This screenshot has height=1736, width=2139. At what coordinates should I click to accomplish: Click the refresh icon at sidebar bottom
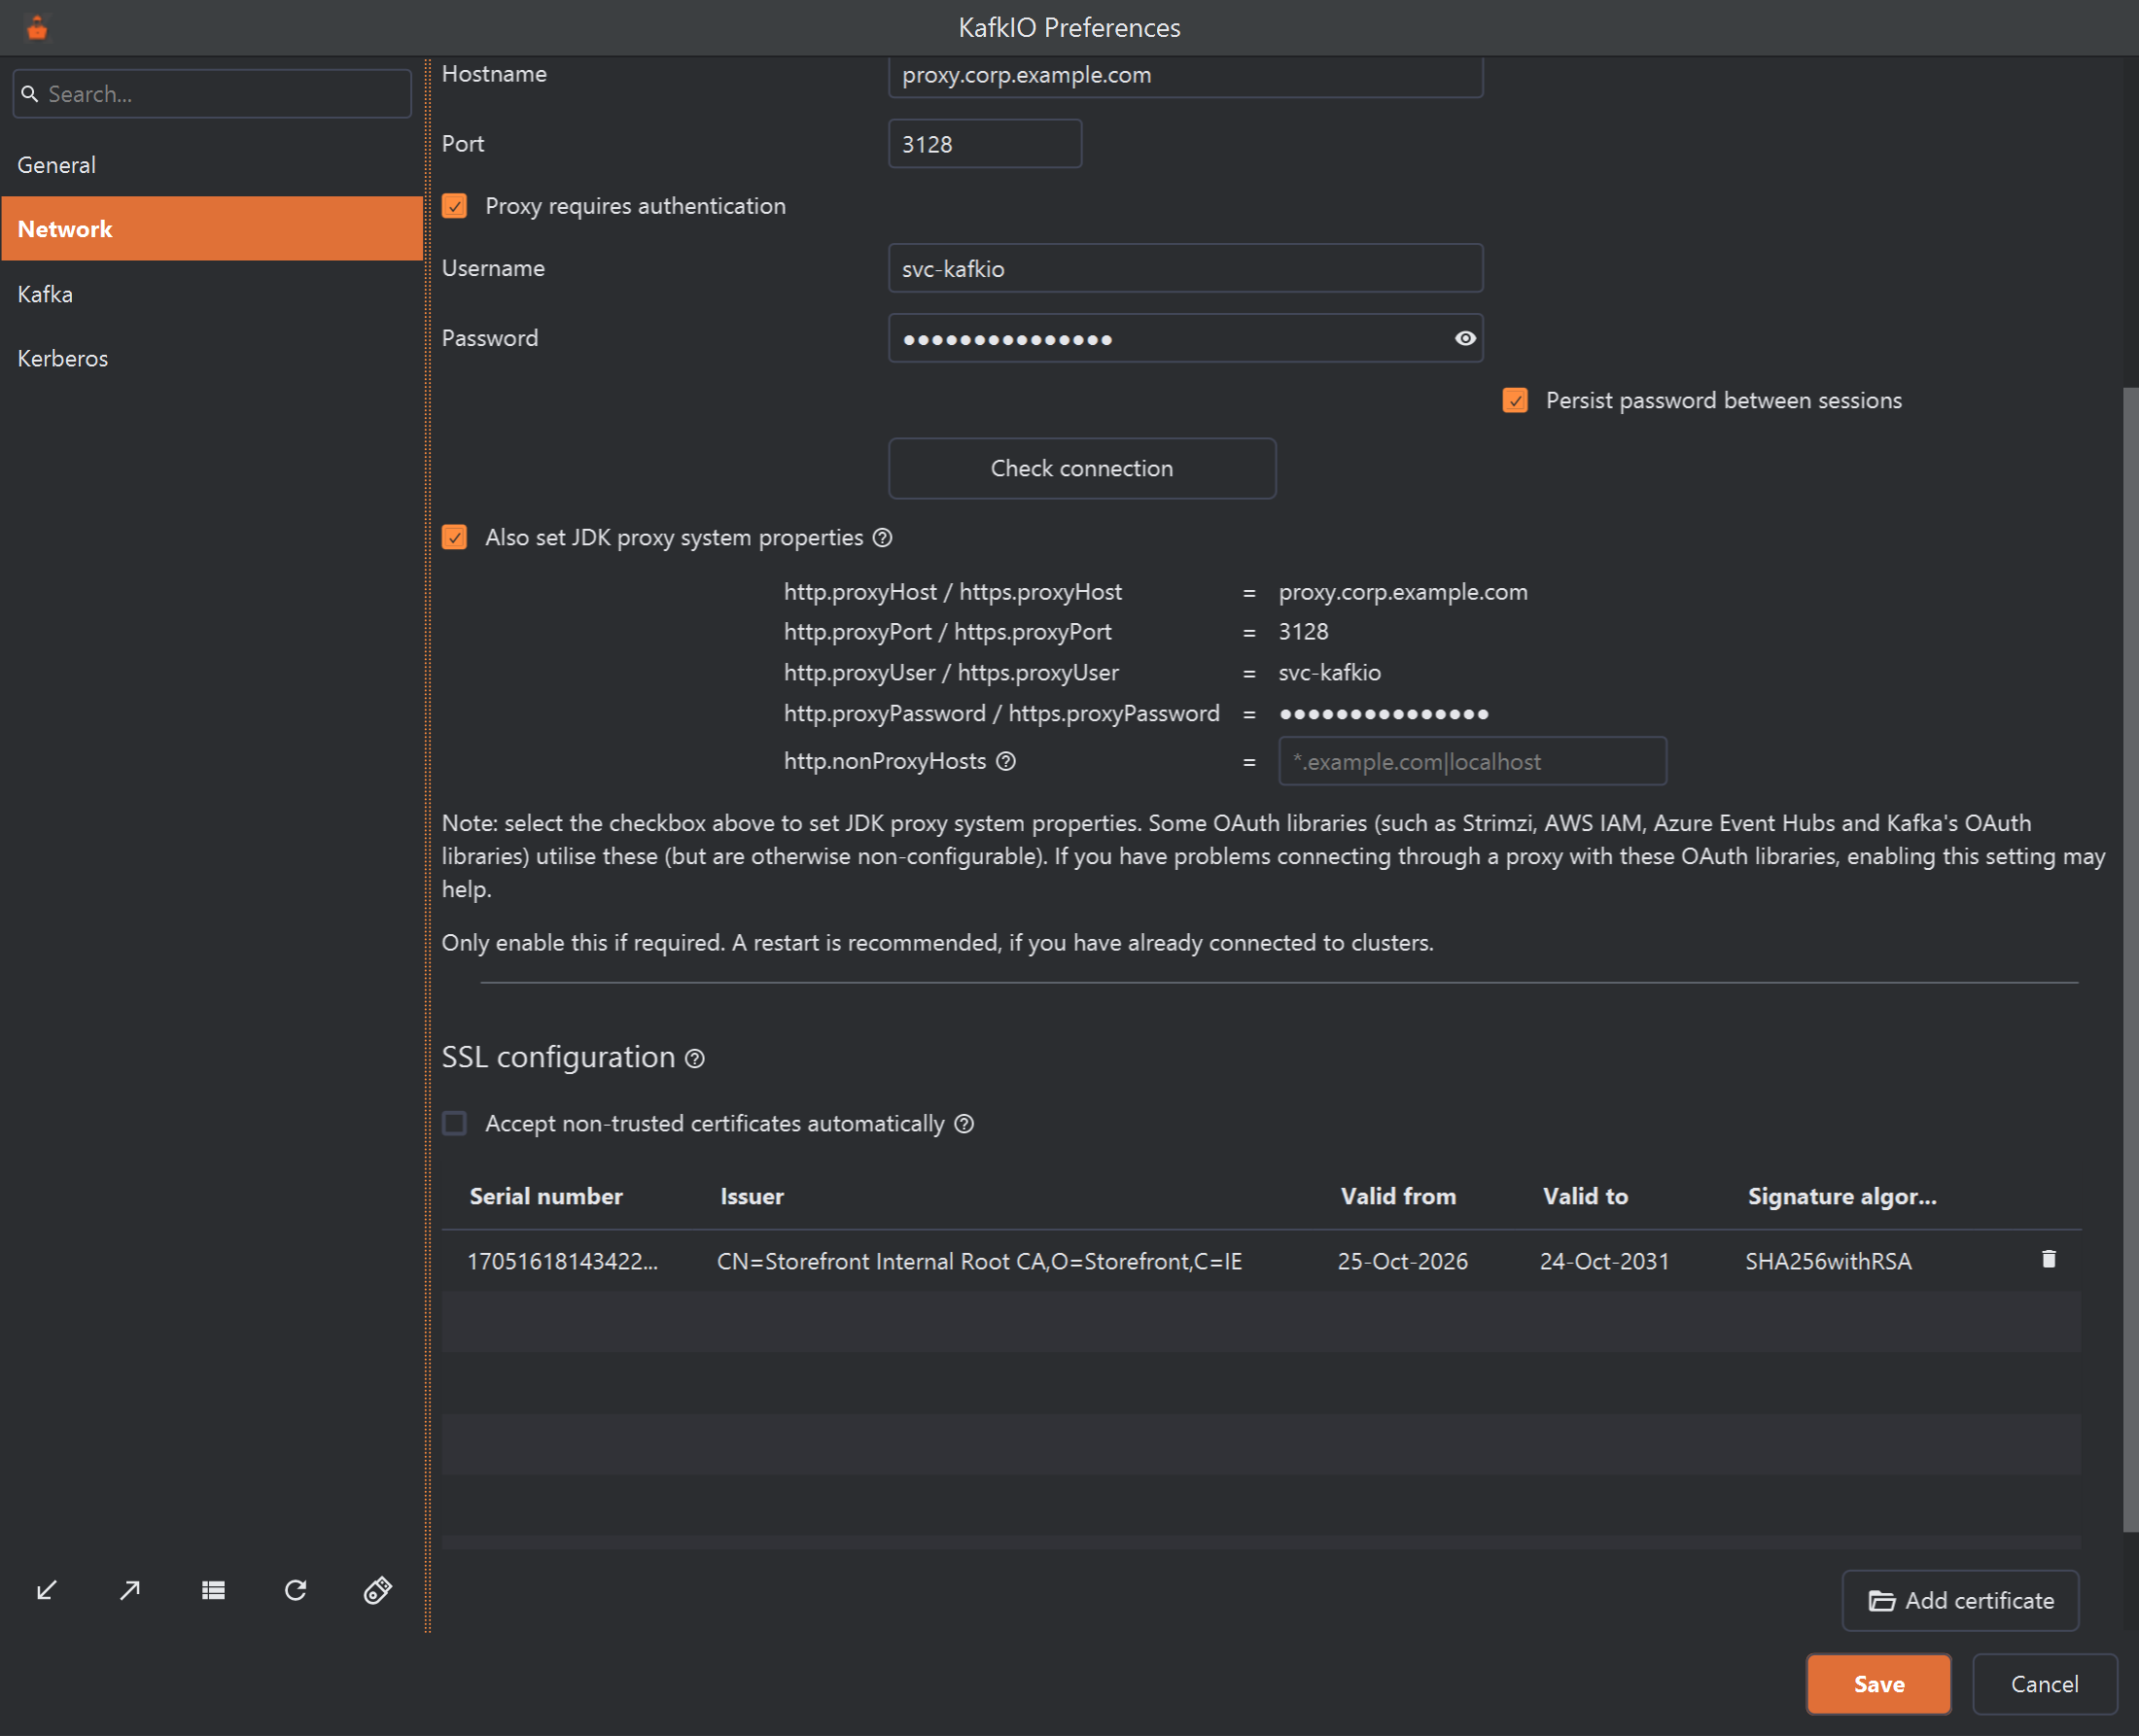coord(295,1590)
